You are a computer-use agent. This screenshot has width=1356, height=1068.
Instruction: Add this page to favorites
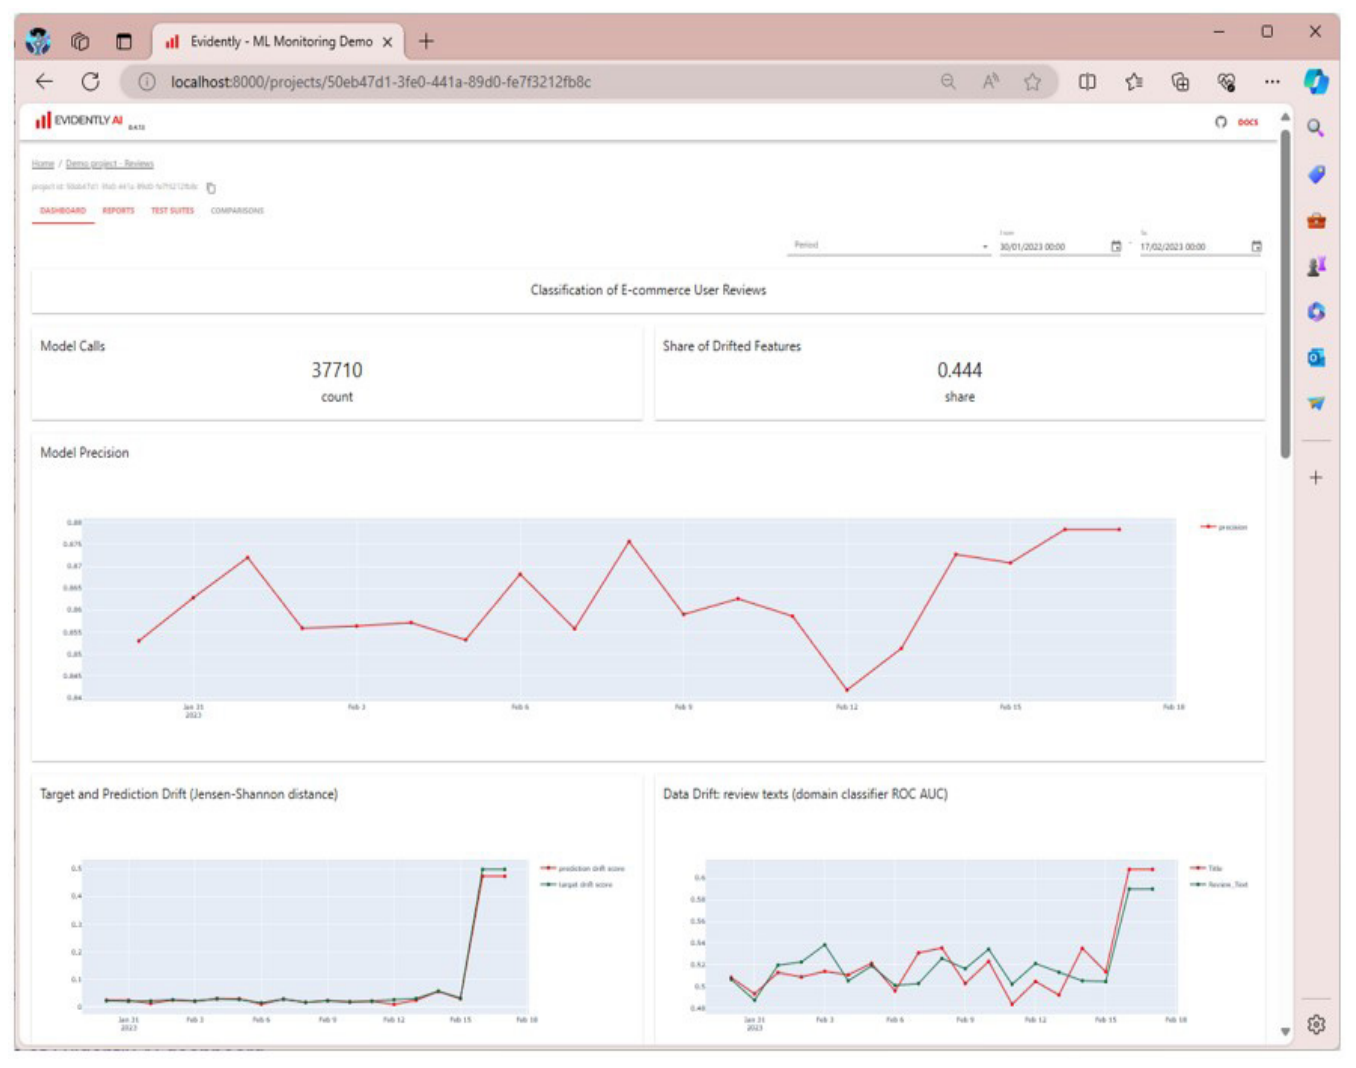coord(1033,82)
